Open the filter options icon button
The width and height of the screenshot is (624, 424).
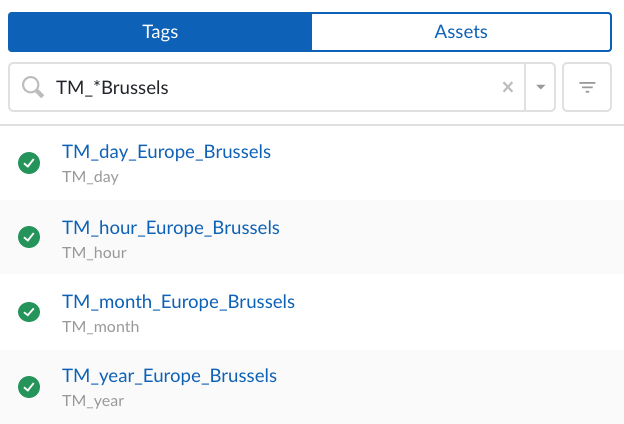point(587,88)
